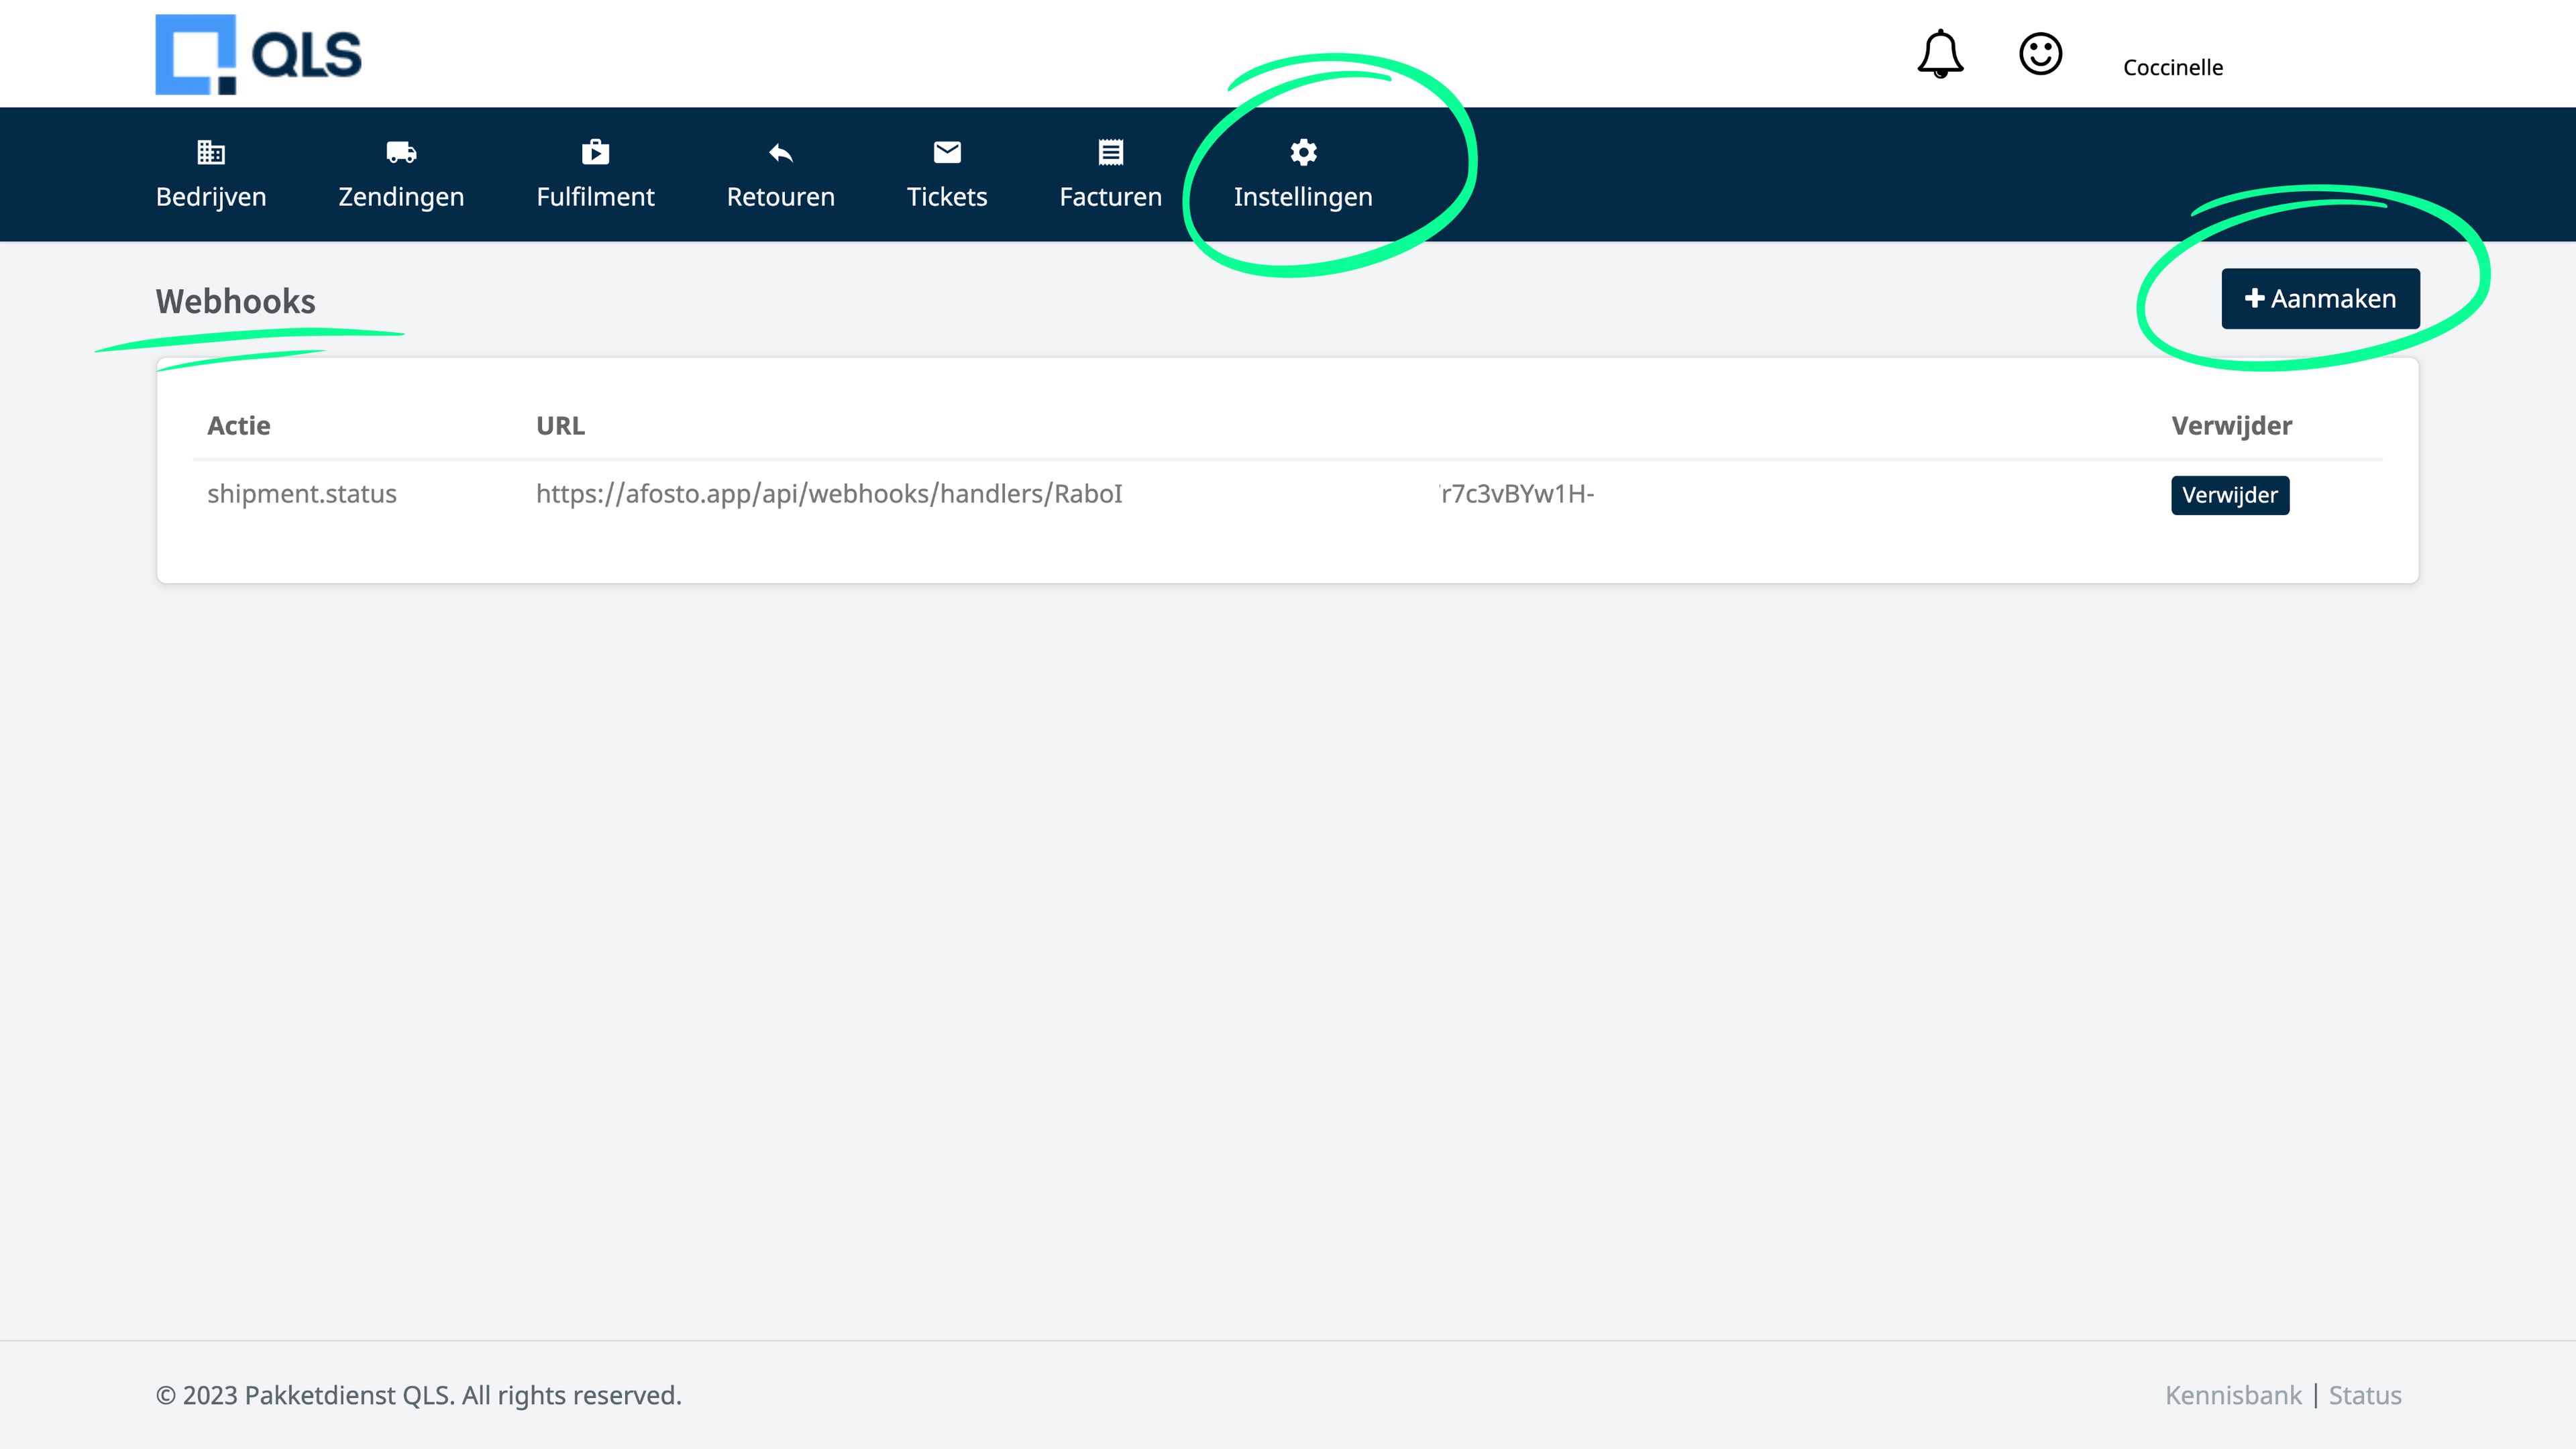Screen dimensions: 2576x1449
Task: Open the Bedrijven menu label
Action: tap(211, 197)
